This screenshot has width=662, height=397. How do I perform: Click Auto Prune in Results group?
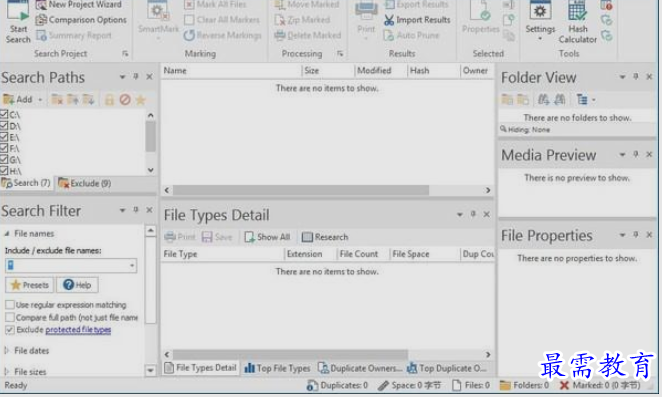[x=412, y=35]
